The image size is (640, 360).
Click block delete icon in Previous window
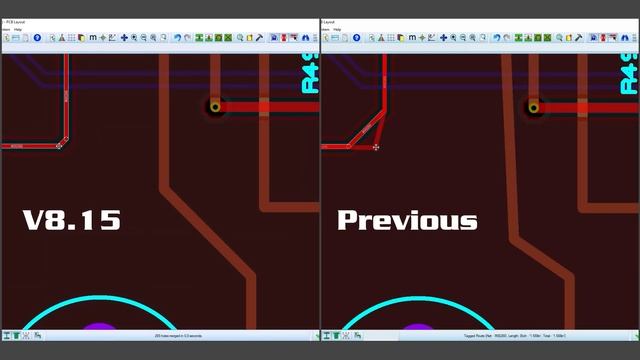pos(547,38)
